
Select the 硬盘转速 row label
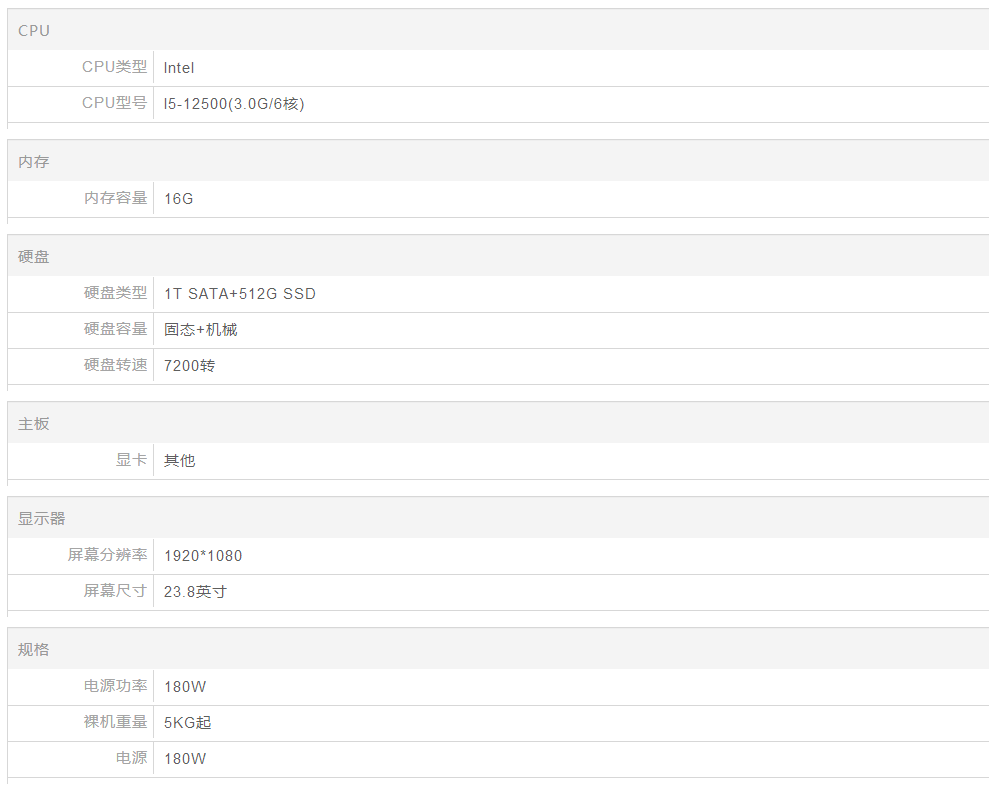[115, 366]
